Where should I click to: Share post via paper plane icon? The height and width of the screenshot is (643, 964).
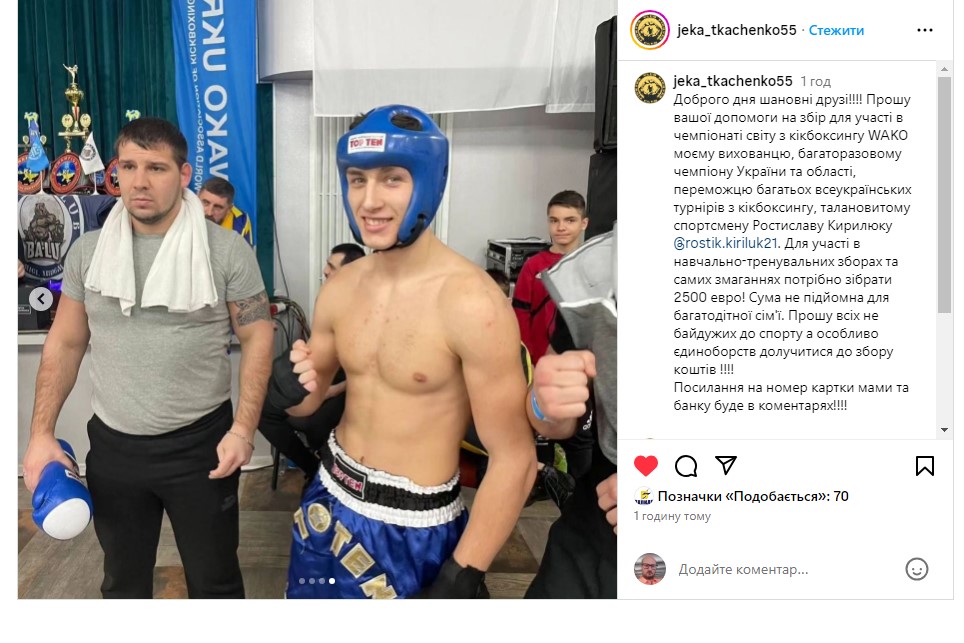point(725,465)
